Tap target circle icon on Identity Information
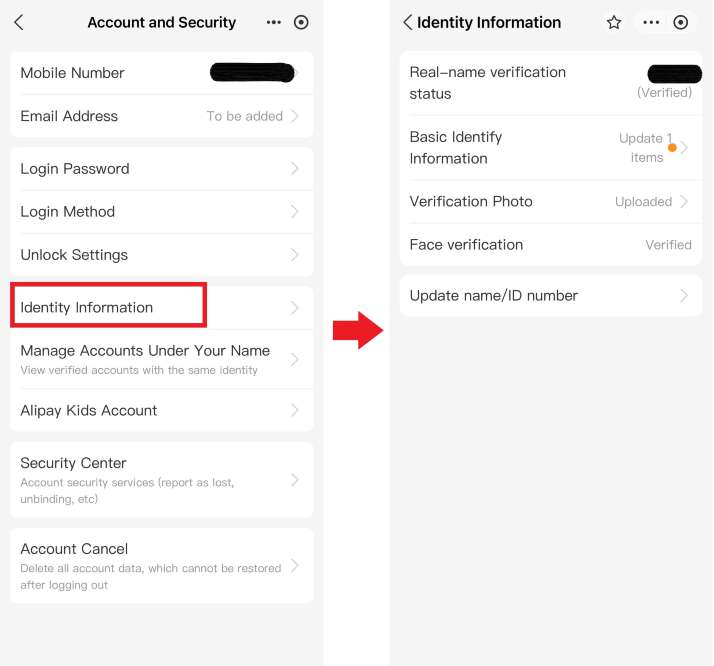Viewport: 714px width, 666px height. coord(680,22)
